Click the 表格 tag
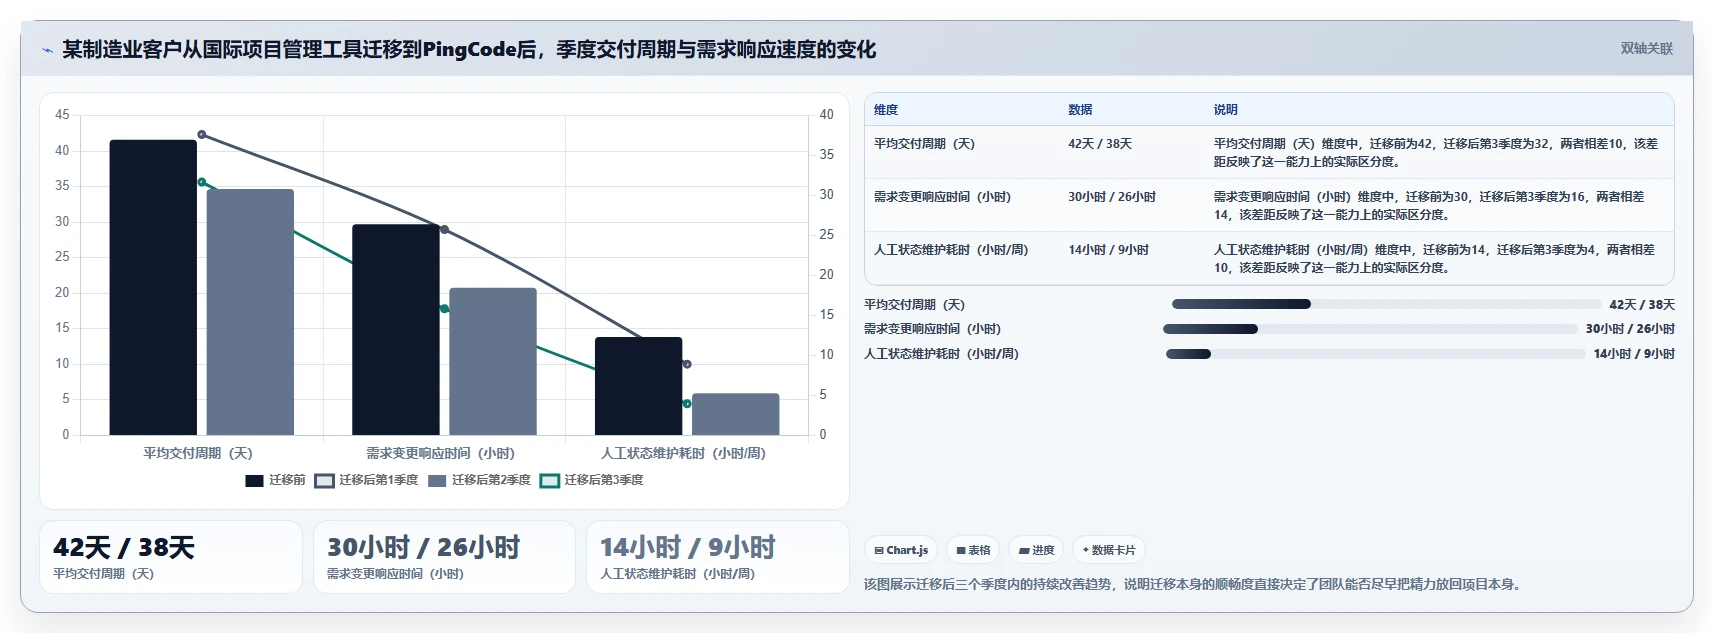The height and width of the screenshot is (633, 1714). [973, 550]
